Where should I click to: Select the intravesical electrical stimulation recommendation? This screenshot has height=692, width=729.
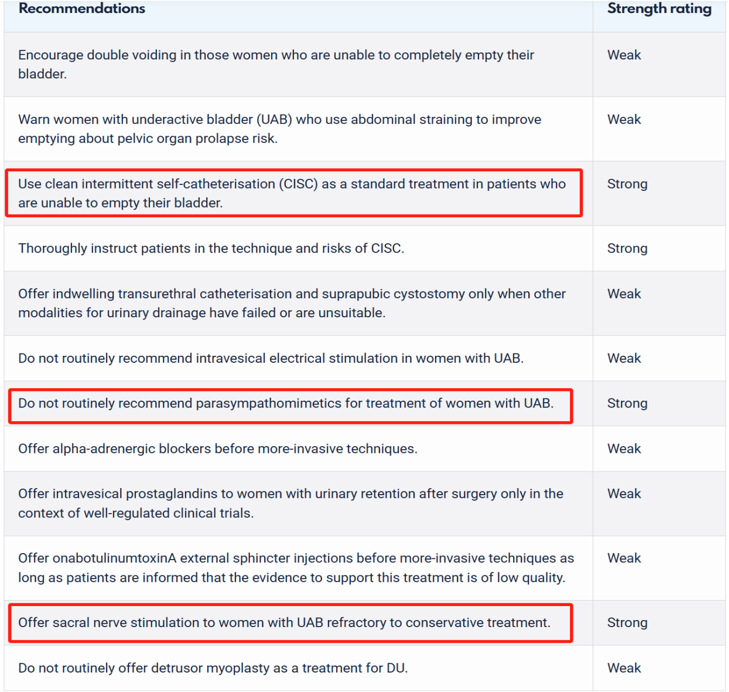[271, 358]
